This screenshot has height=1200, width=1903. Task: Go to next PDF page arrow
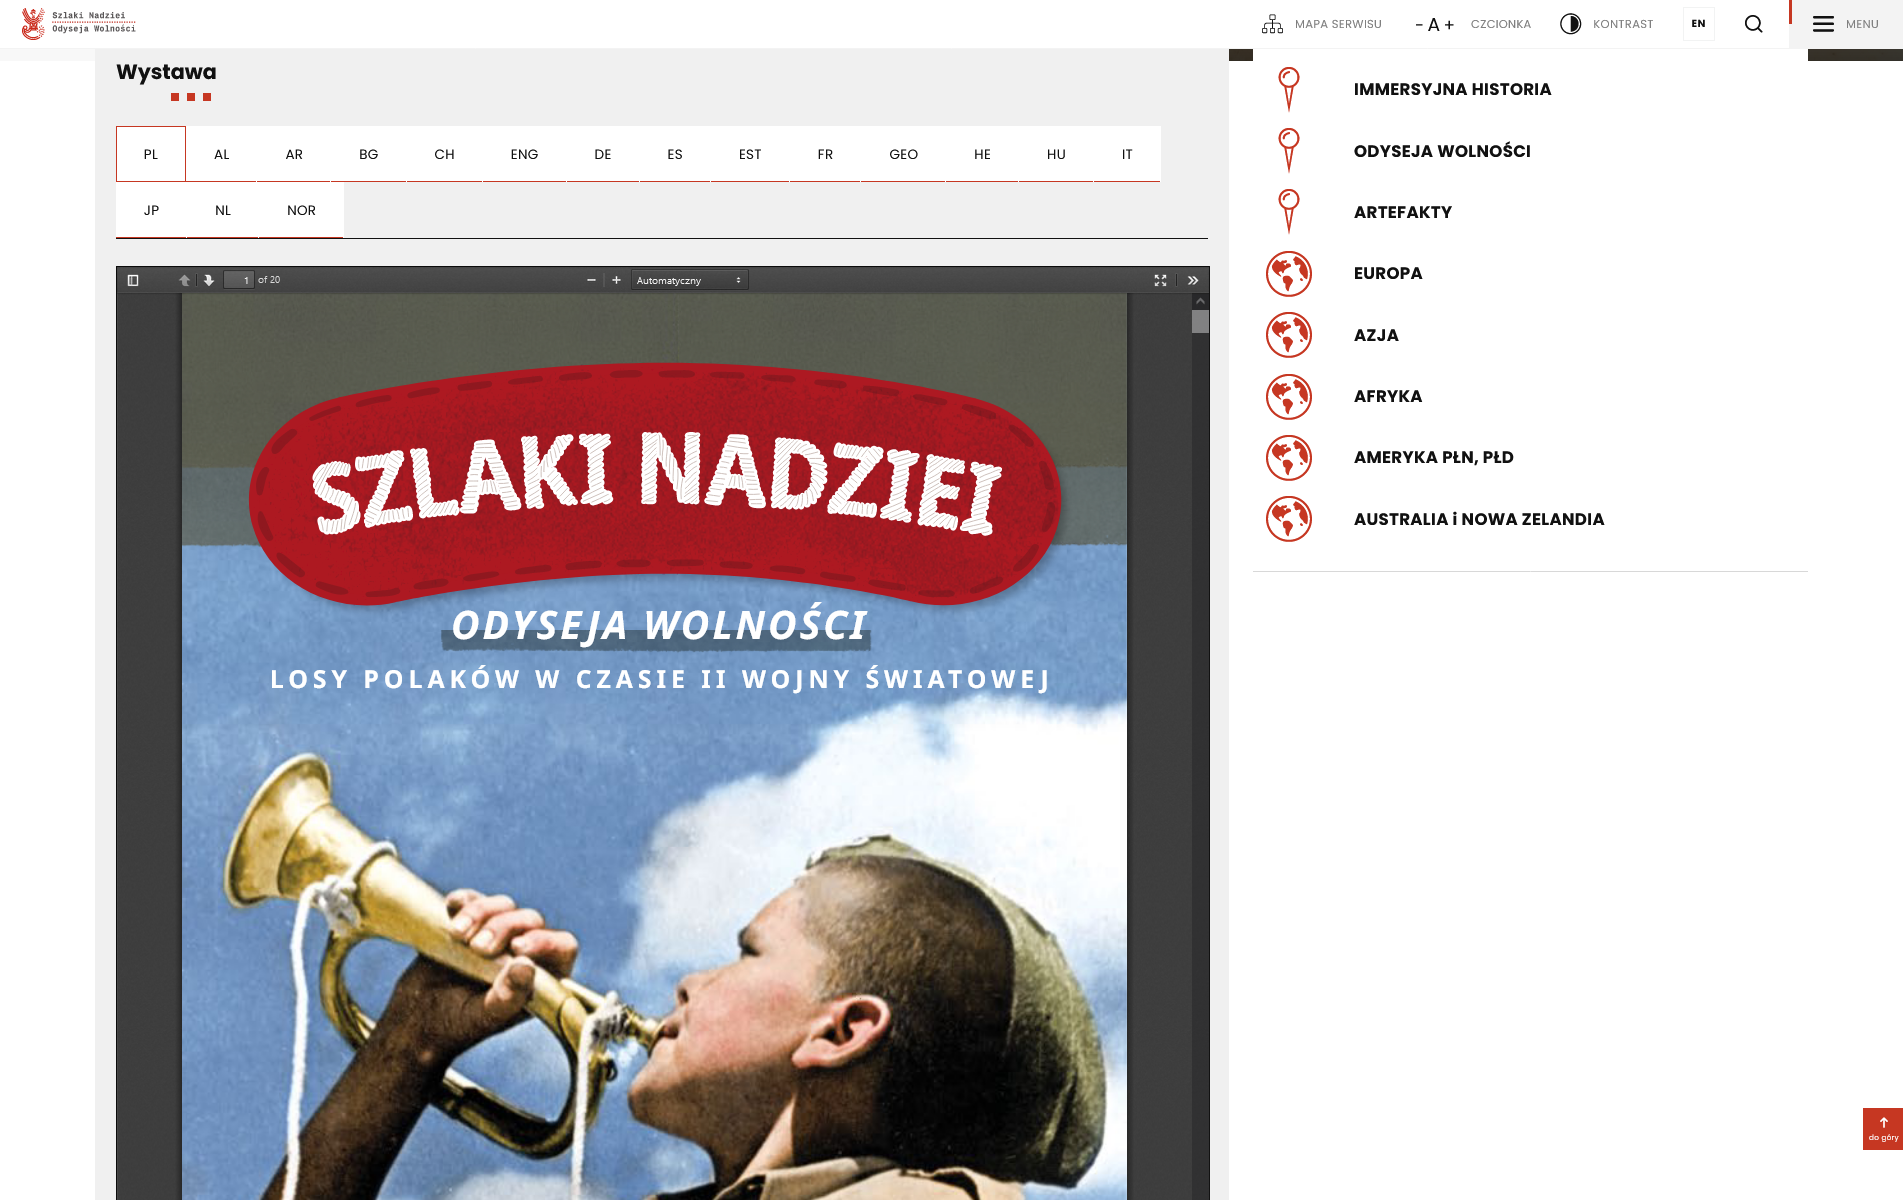click(x=209, y=280)
